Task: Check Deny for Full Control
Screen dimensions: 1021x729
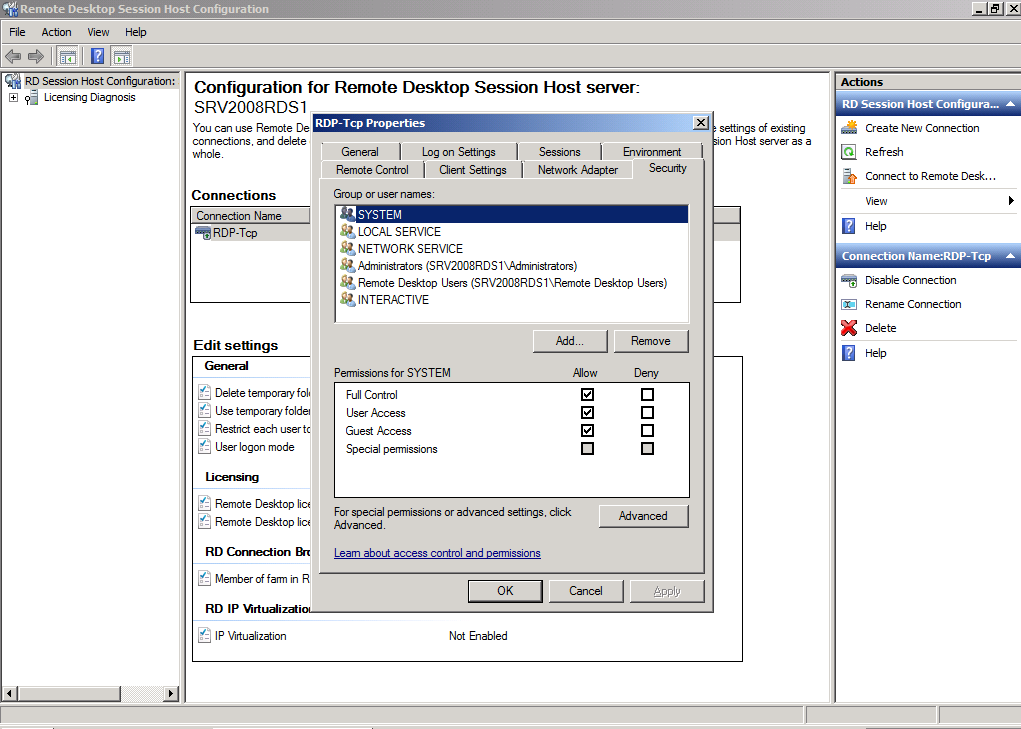Action: click(647, 394)
